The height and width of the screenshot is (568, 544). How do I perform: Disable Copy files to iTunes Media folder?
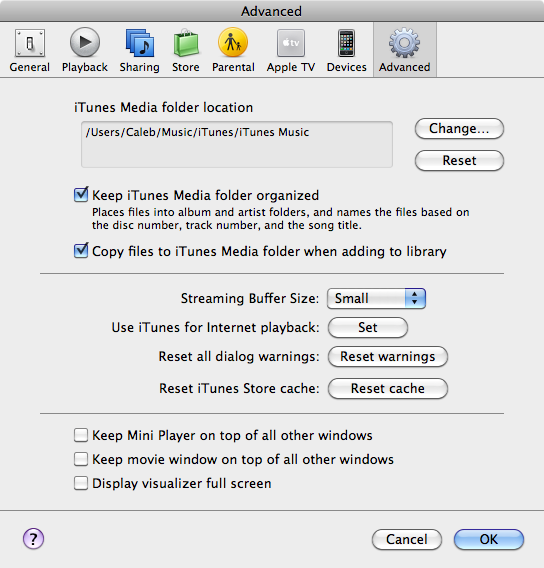[81, 251]
